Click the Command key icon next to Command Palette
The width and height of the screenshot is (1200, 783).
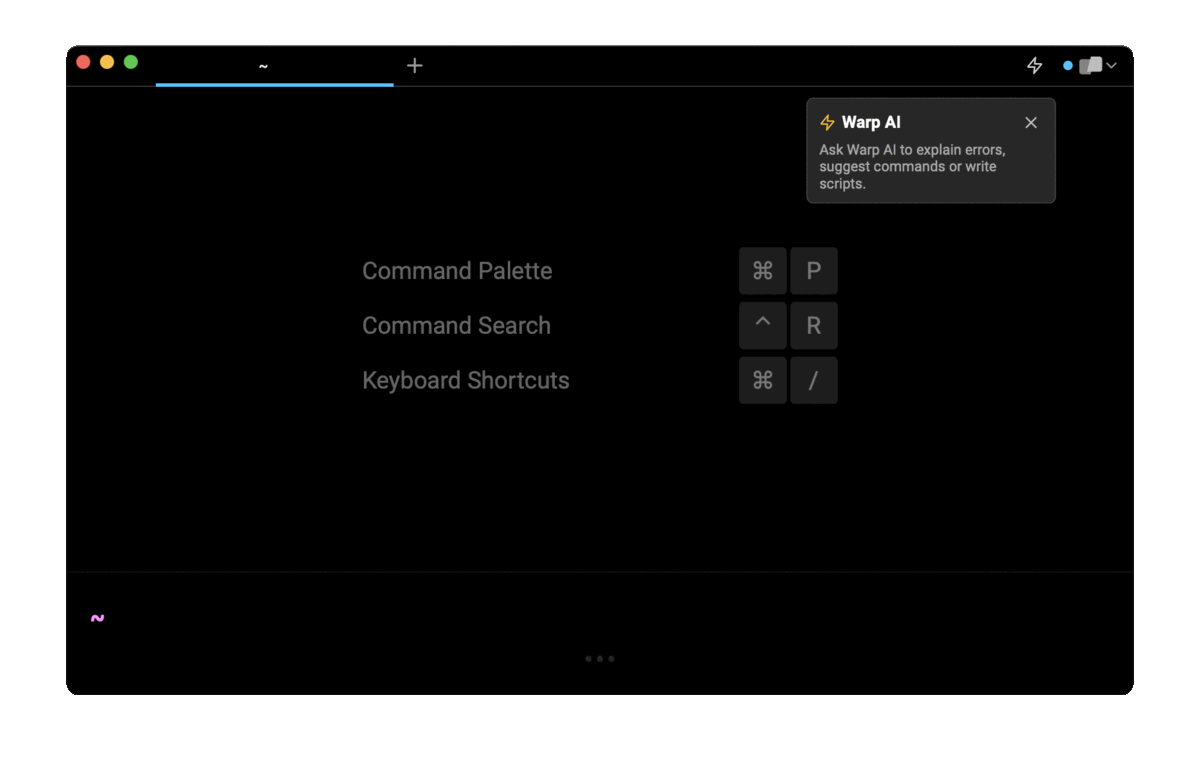tap(763, 270)
